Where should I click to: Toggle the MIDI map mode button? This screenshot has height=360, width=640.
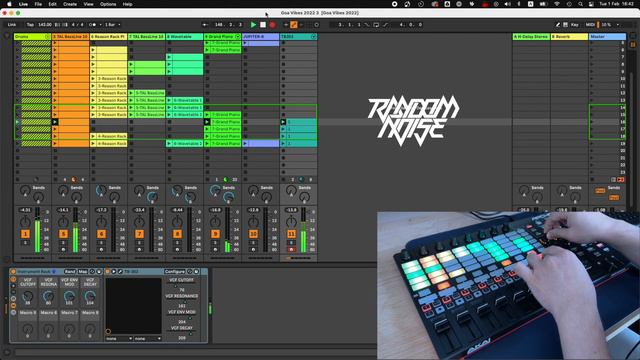tap(590, 25)
